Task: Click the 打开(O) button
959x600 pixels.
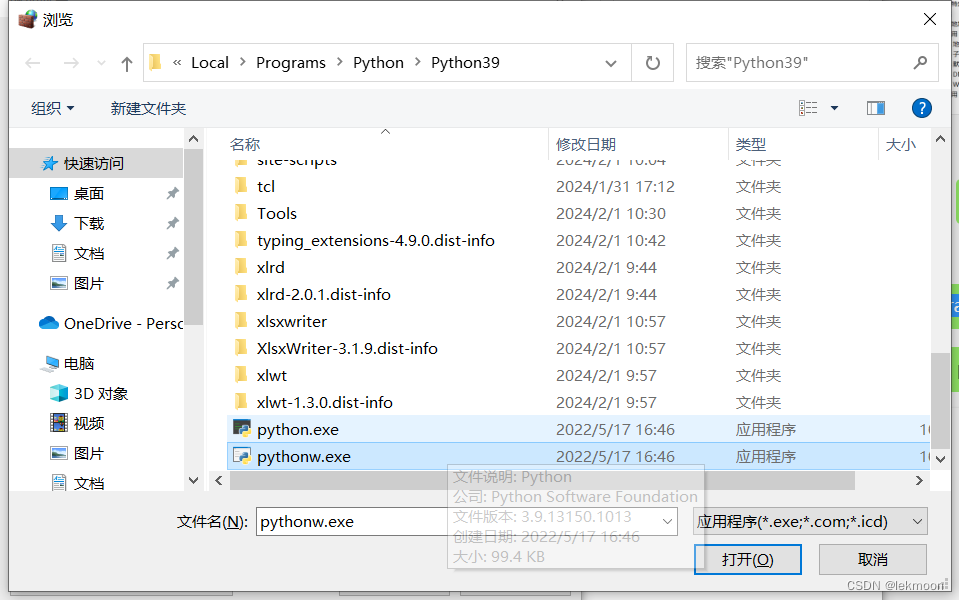Action: (x=747, y=559)
